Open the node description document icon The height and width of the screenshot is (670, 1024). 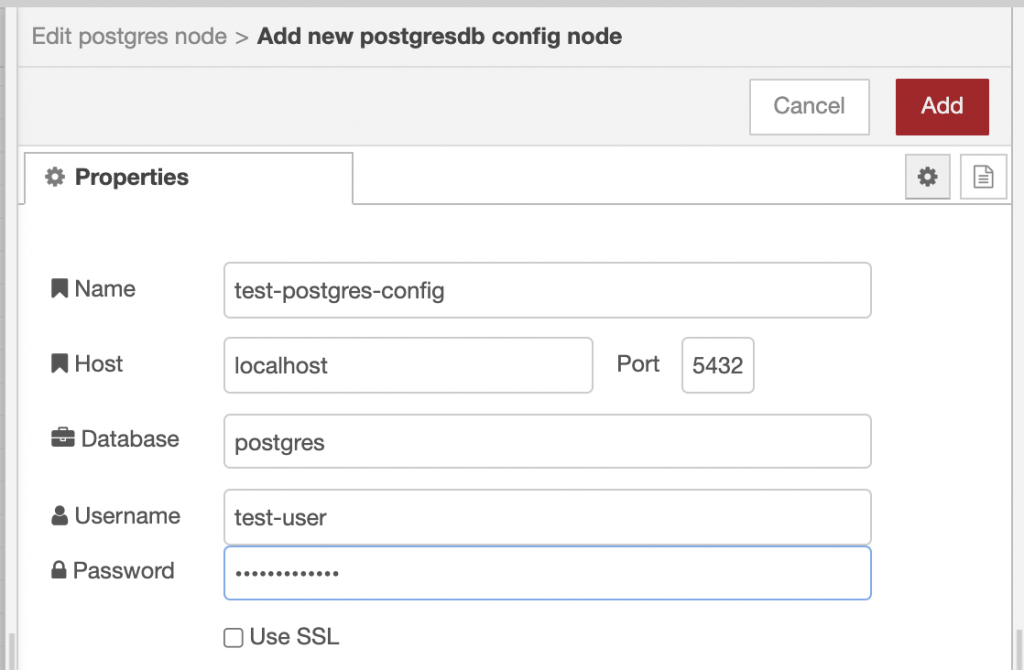(x=983, y=177)
